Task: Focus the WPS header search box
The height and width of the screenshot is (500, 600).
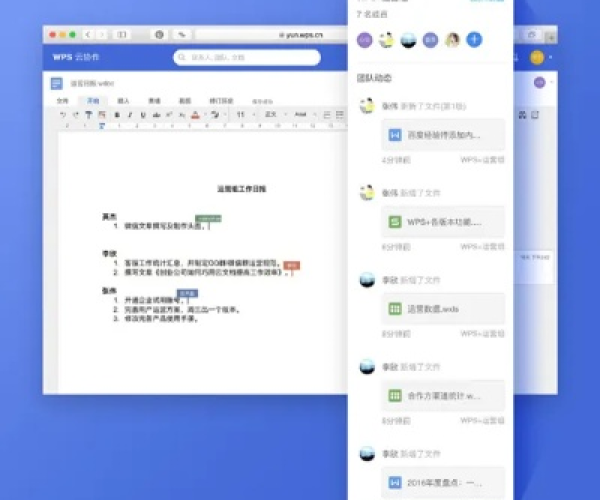Action: [247, 57]
